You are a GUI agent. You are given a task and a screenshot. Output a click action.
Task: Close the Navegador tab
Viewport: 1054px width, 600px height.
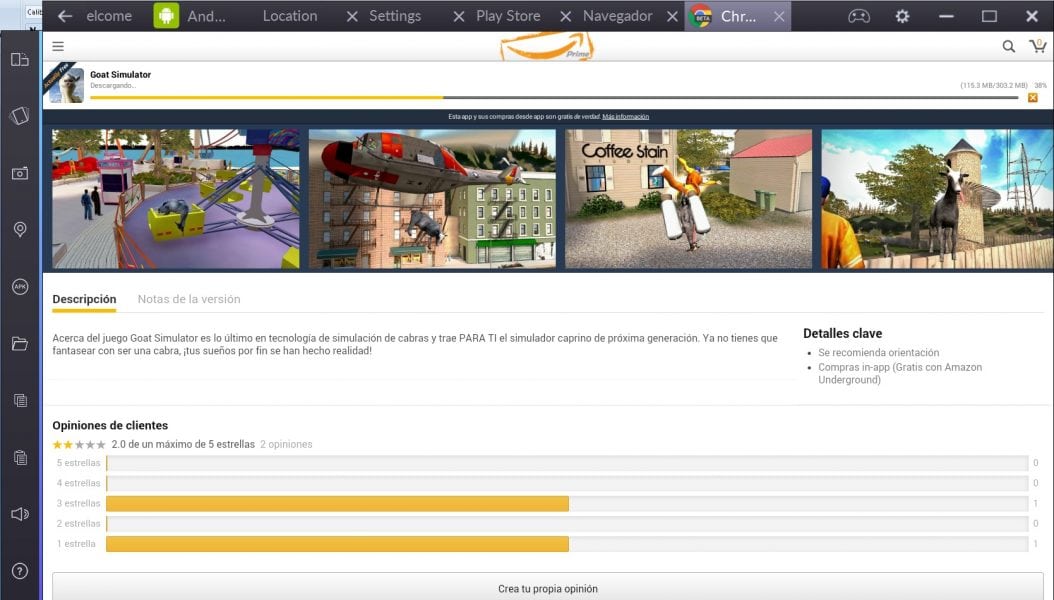(x=672, y=17)
